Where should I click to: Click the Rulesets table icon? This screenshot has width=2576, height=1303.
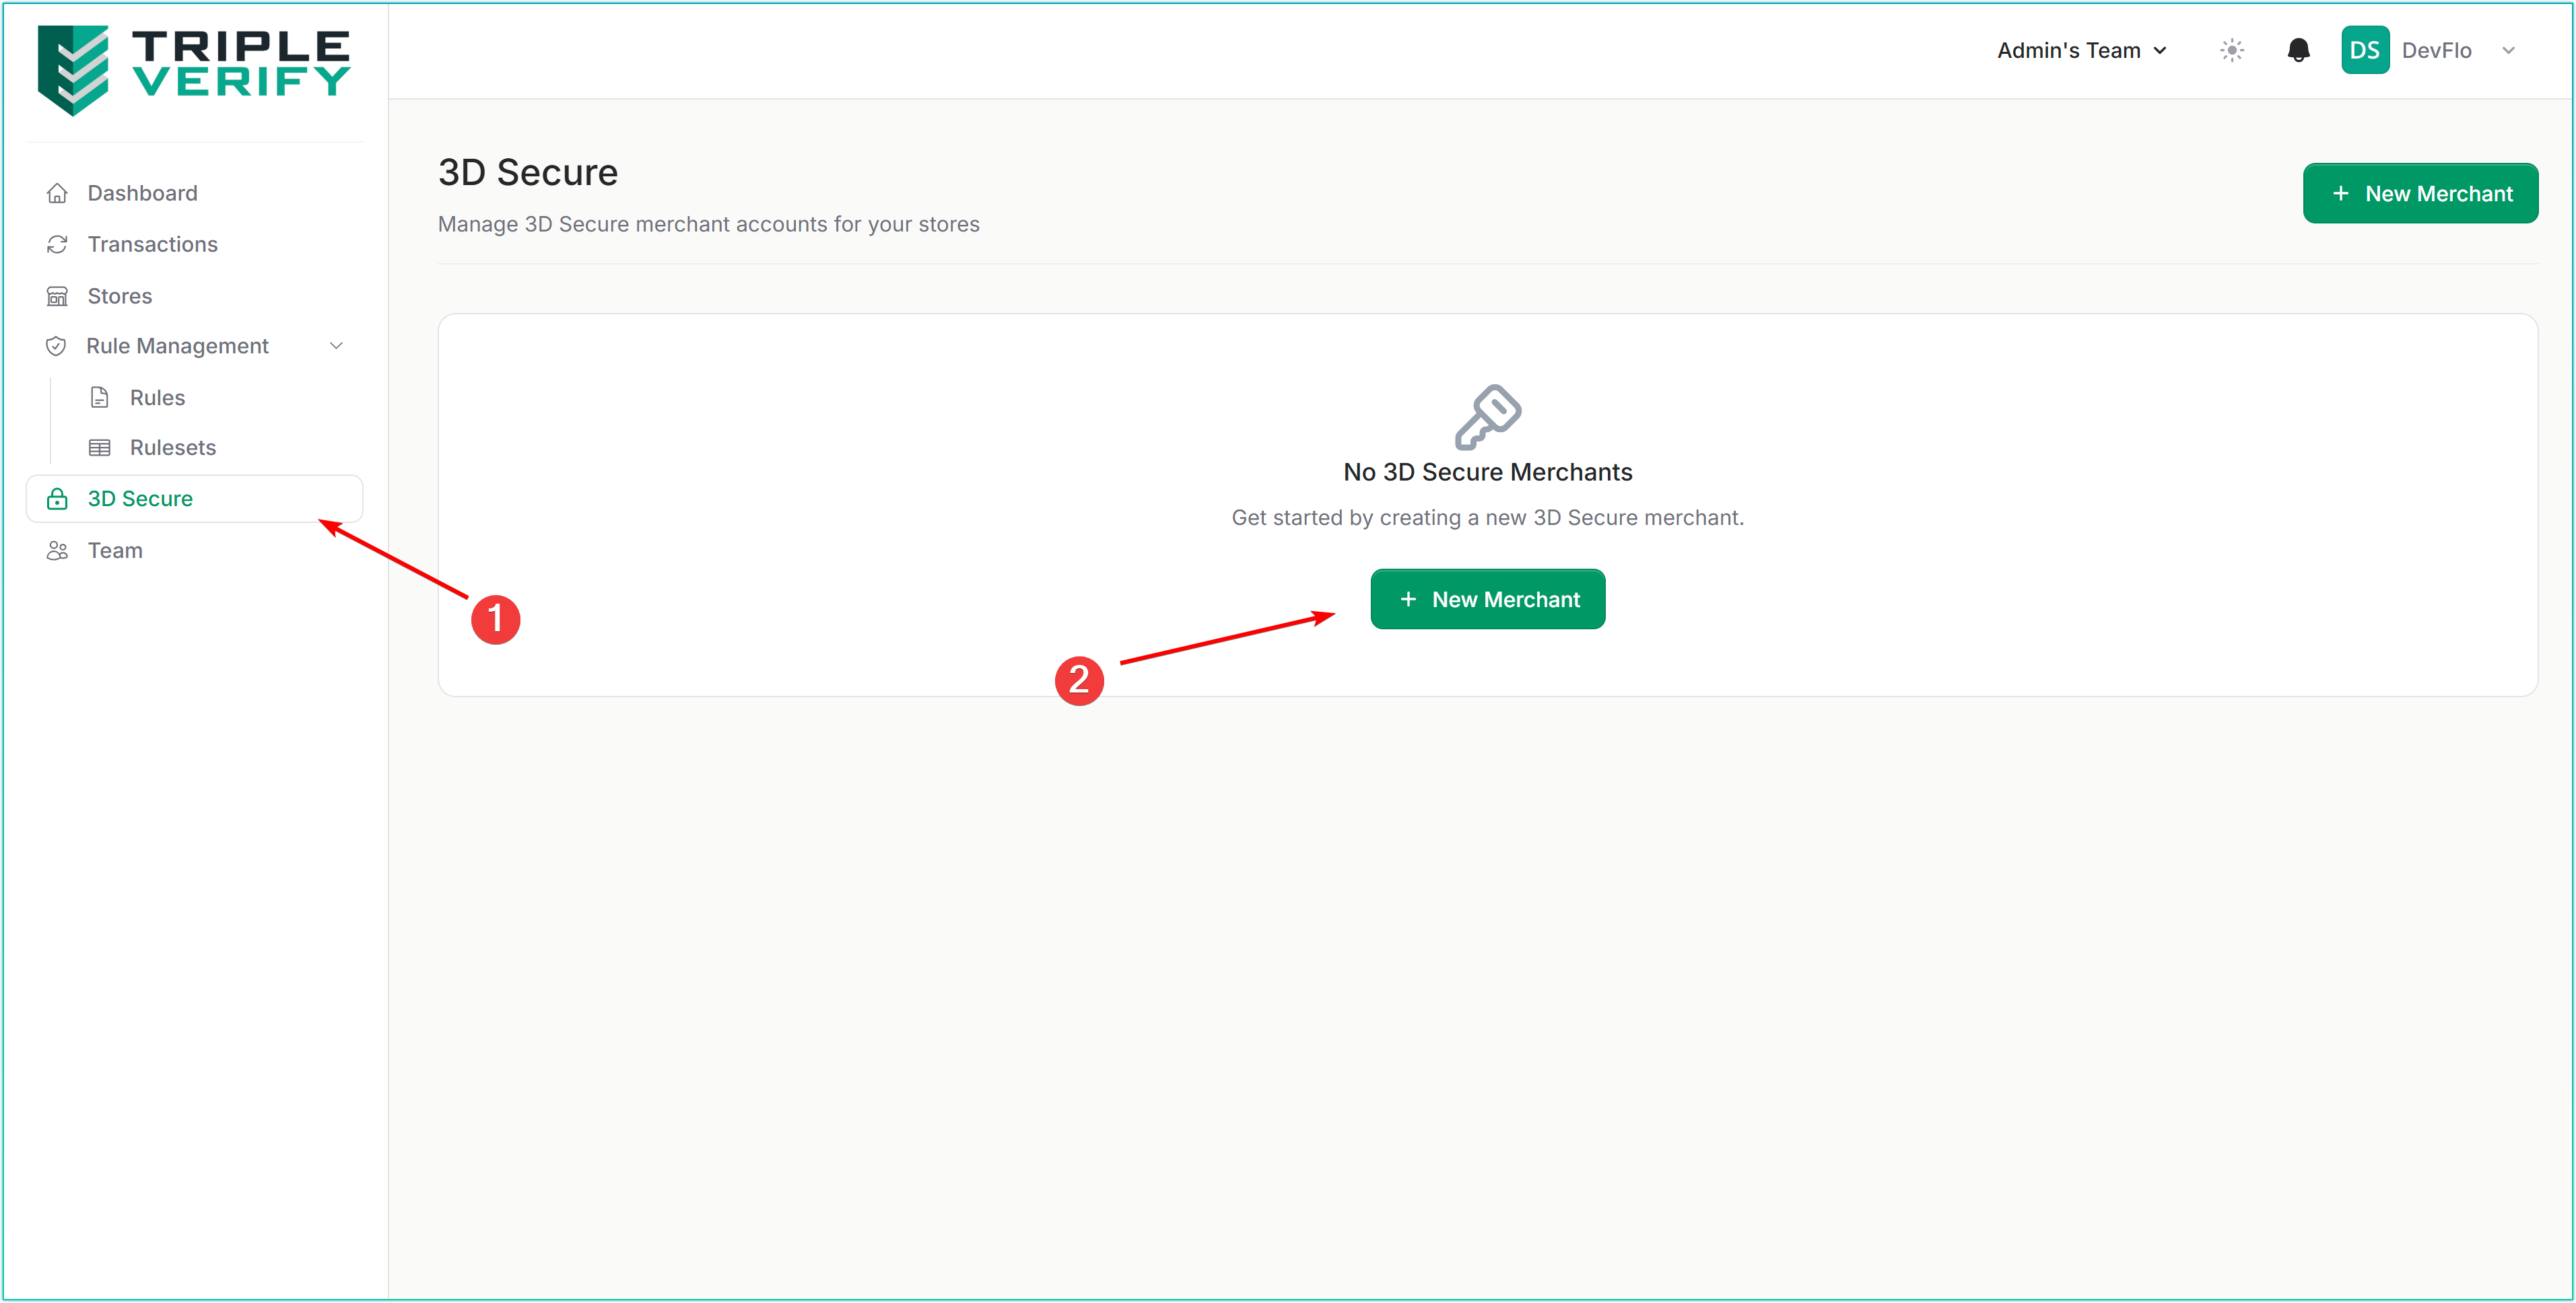[x=99, y=447]
